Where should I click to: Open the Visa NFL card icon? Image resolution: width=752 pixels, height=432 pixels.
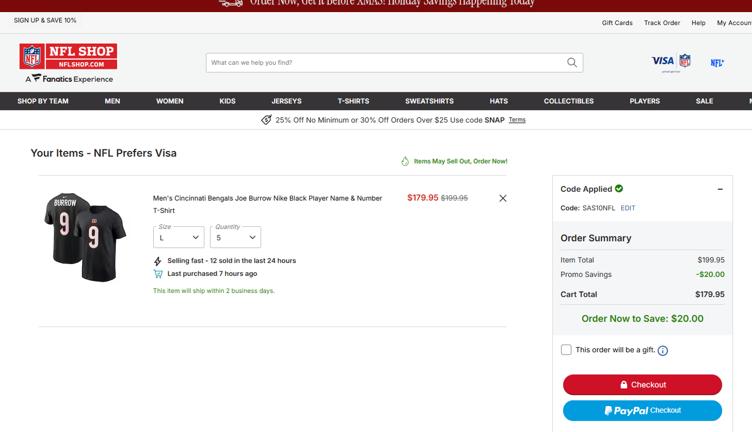coord(671,62)
